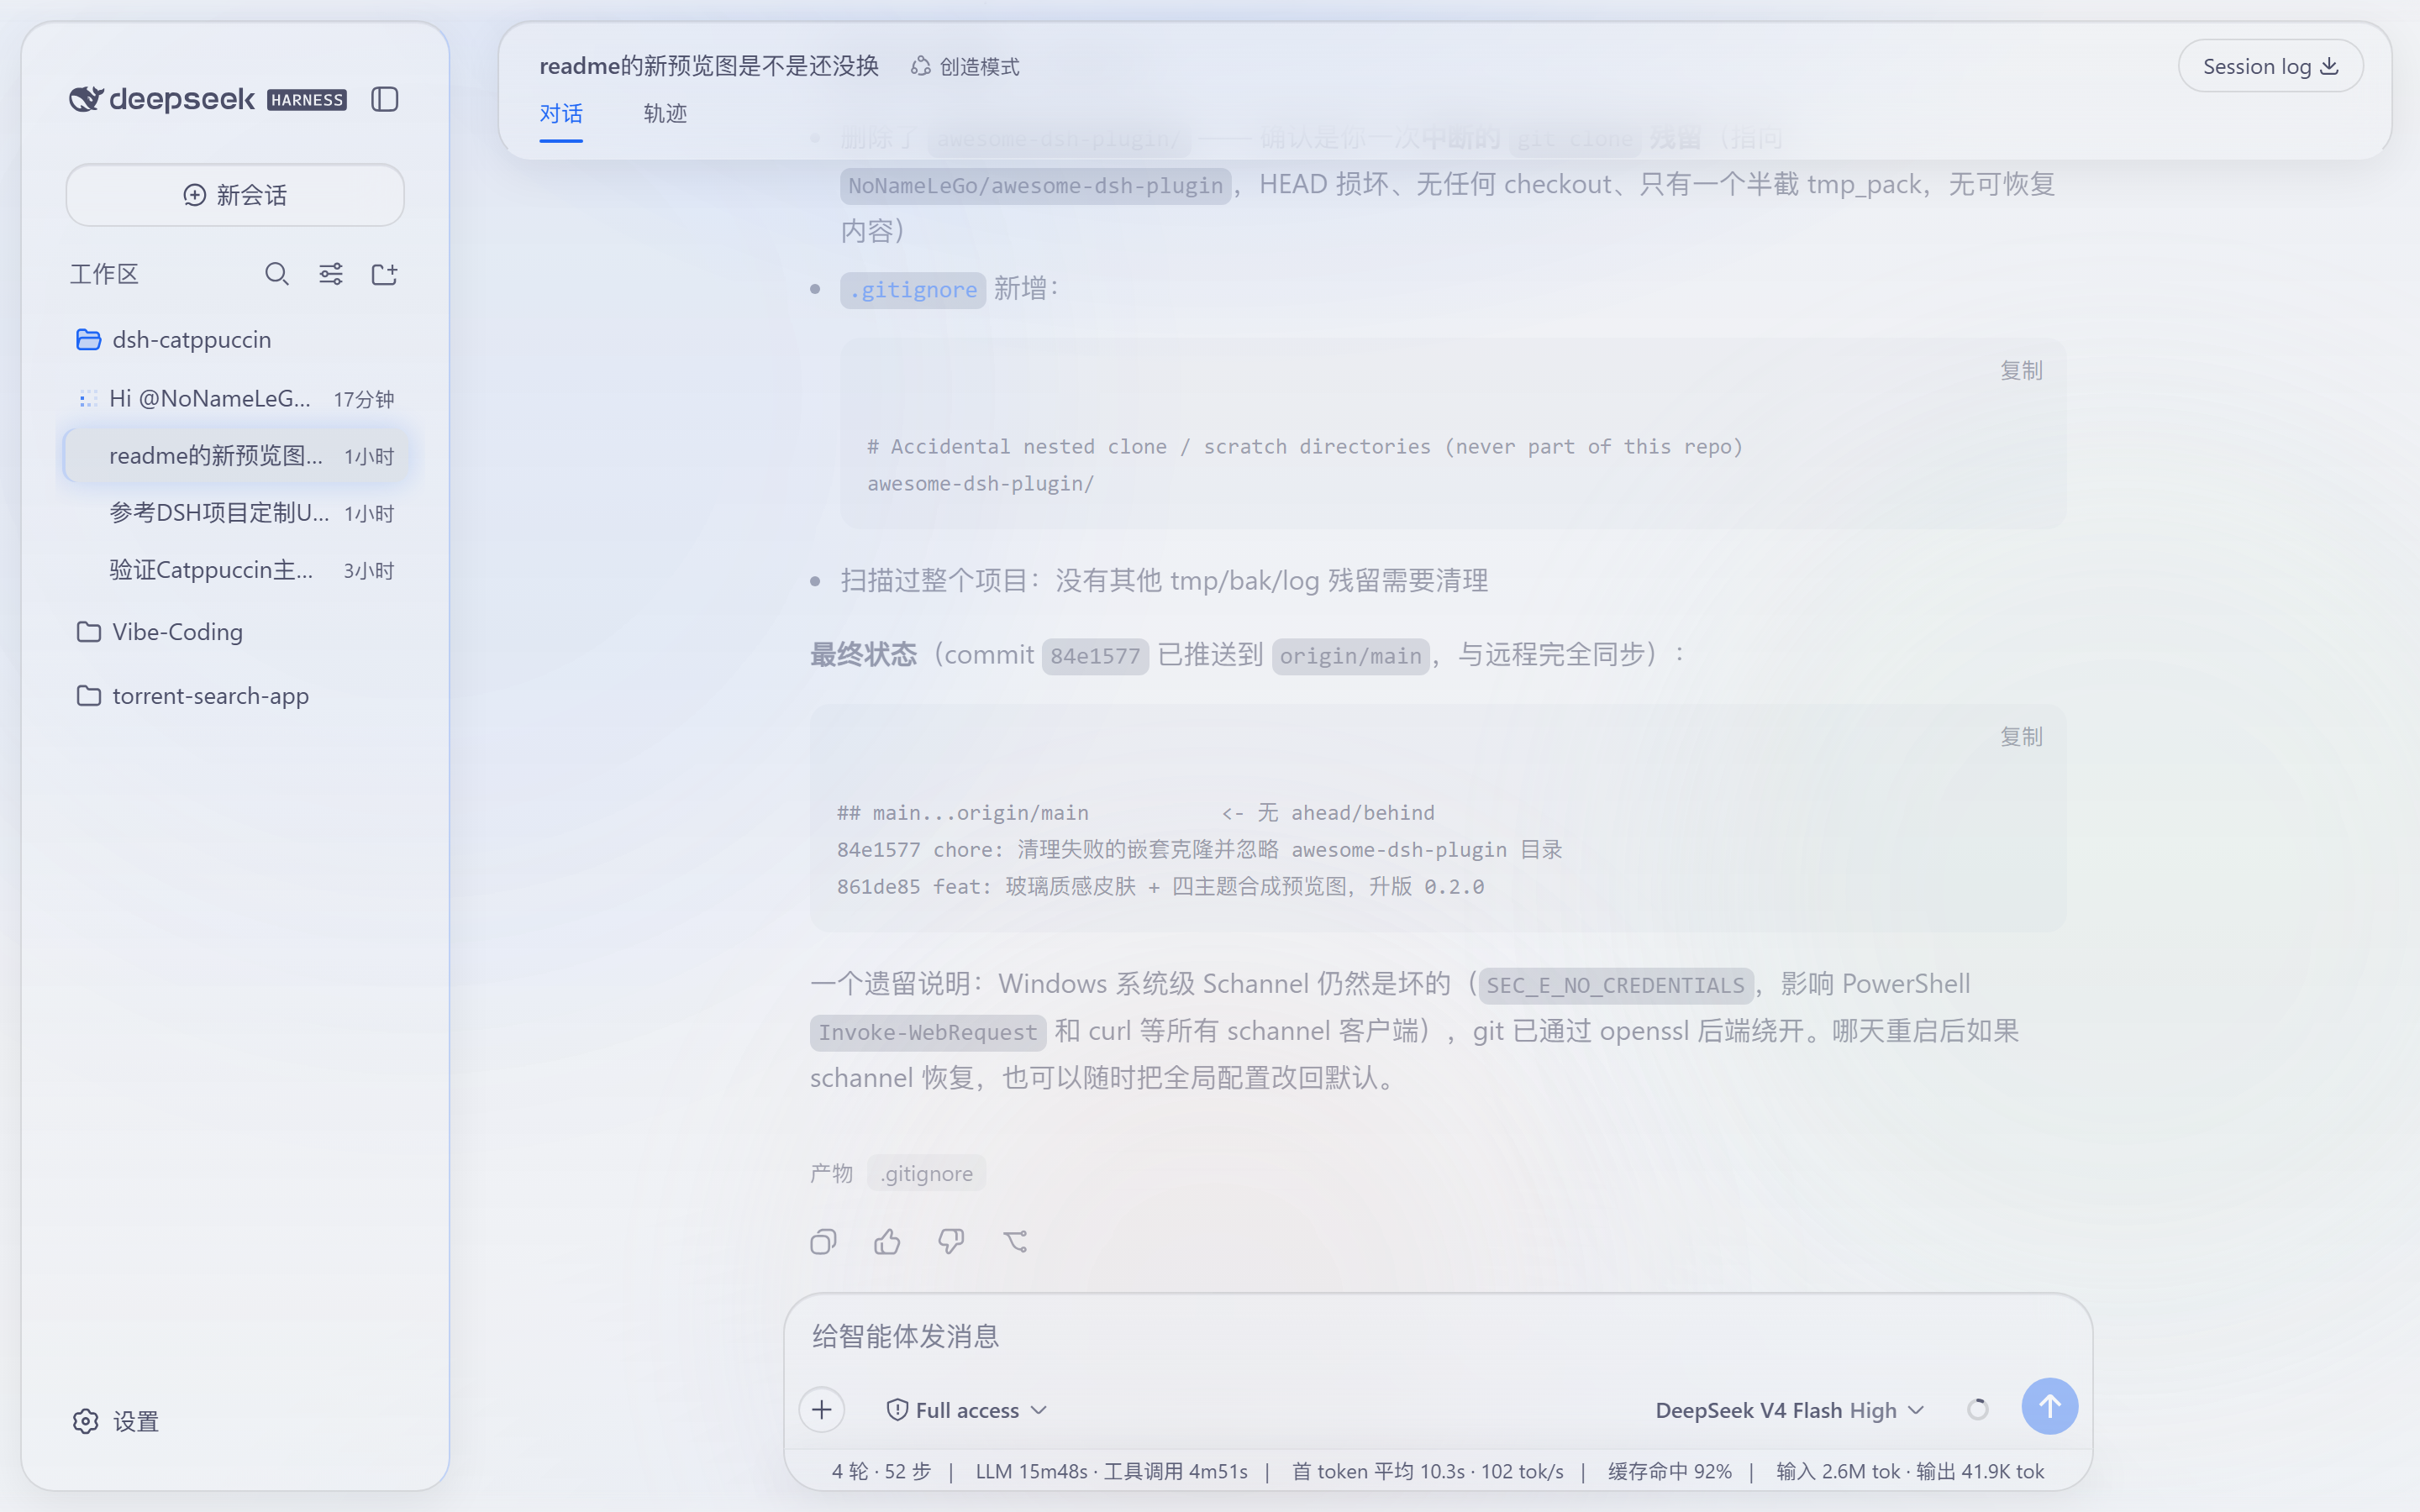2420x1512 pixels.
Task: Click the 4 轮 · 52 步 status entry
Action: tap(881, 1471)
